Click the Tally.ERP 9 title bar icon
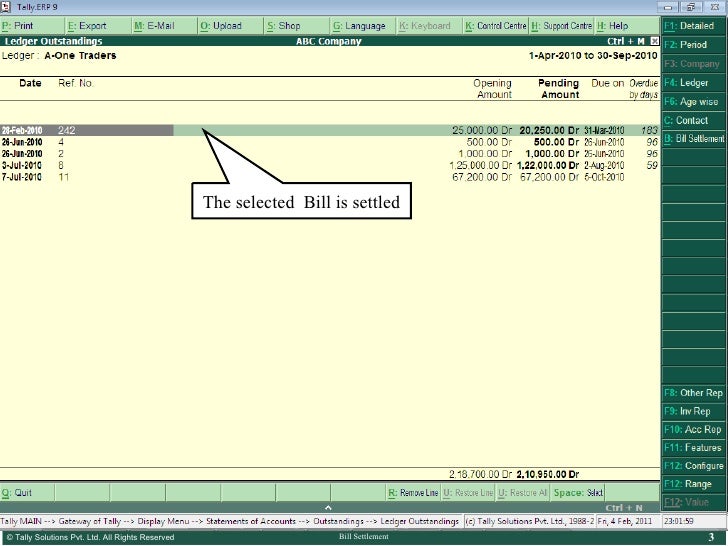The image size is (728, 546). click(x=6, y=6)
